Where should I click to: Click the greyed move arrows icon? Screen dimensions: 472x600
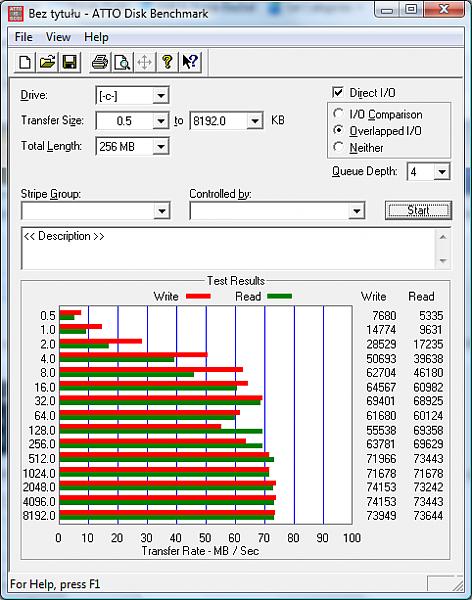click(x=145, y=62)
